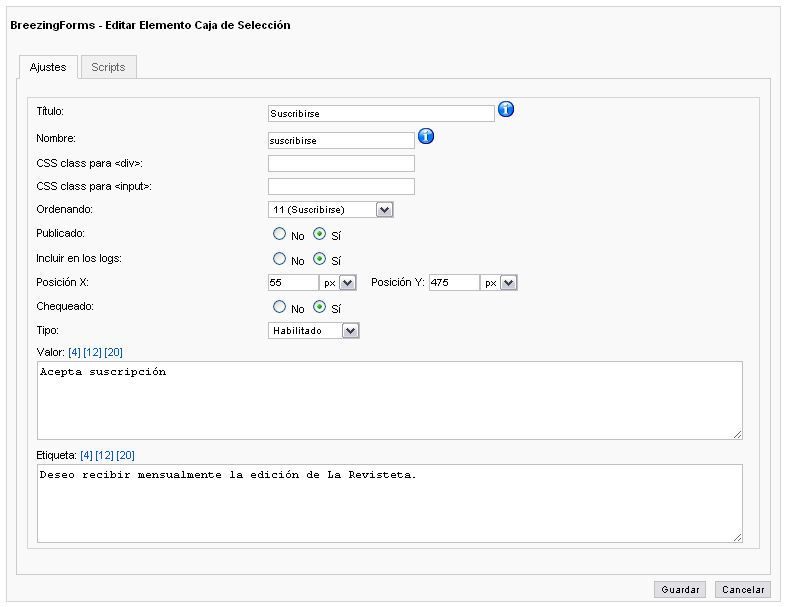Viewport: 786px width, 607px height.
Task: Set Publicado to Sí
Action: [x=319, y=234]
